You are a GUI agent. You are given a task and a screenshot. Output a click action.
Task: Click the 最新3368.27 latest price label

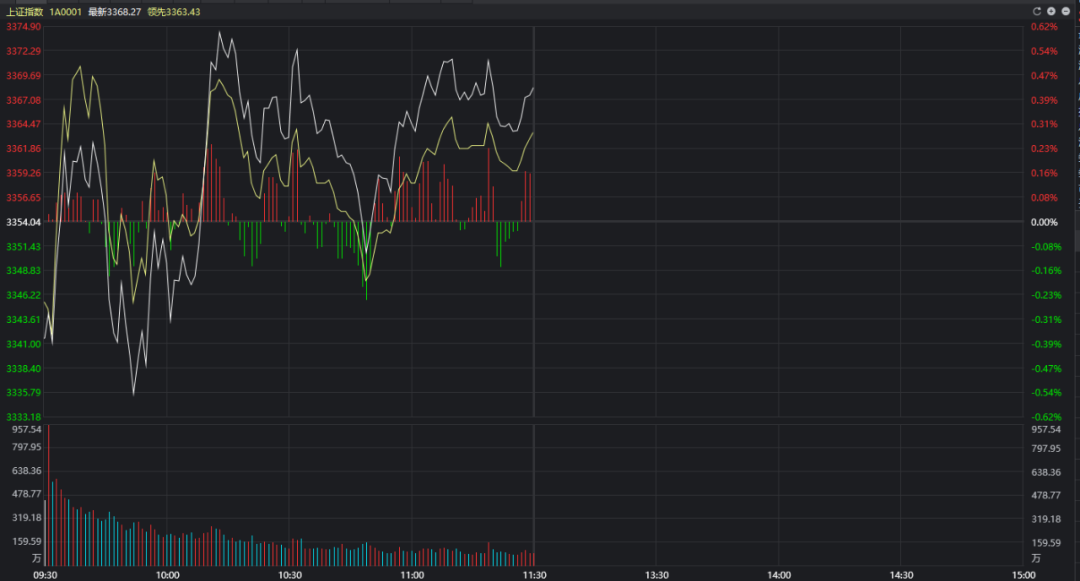pos(114,12)
